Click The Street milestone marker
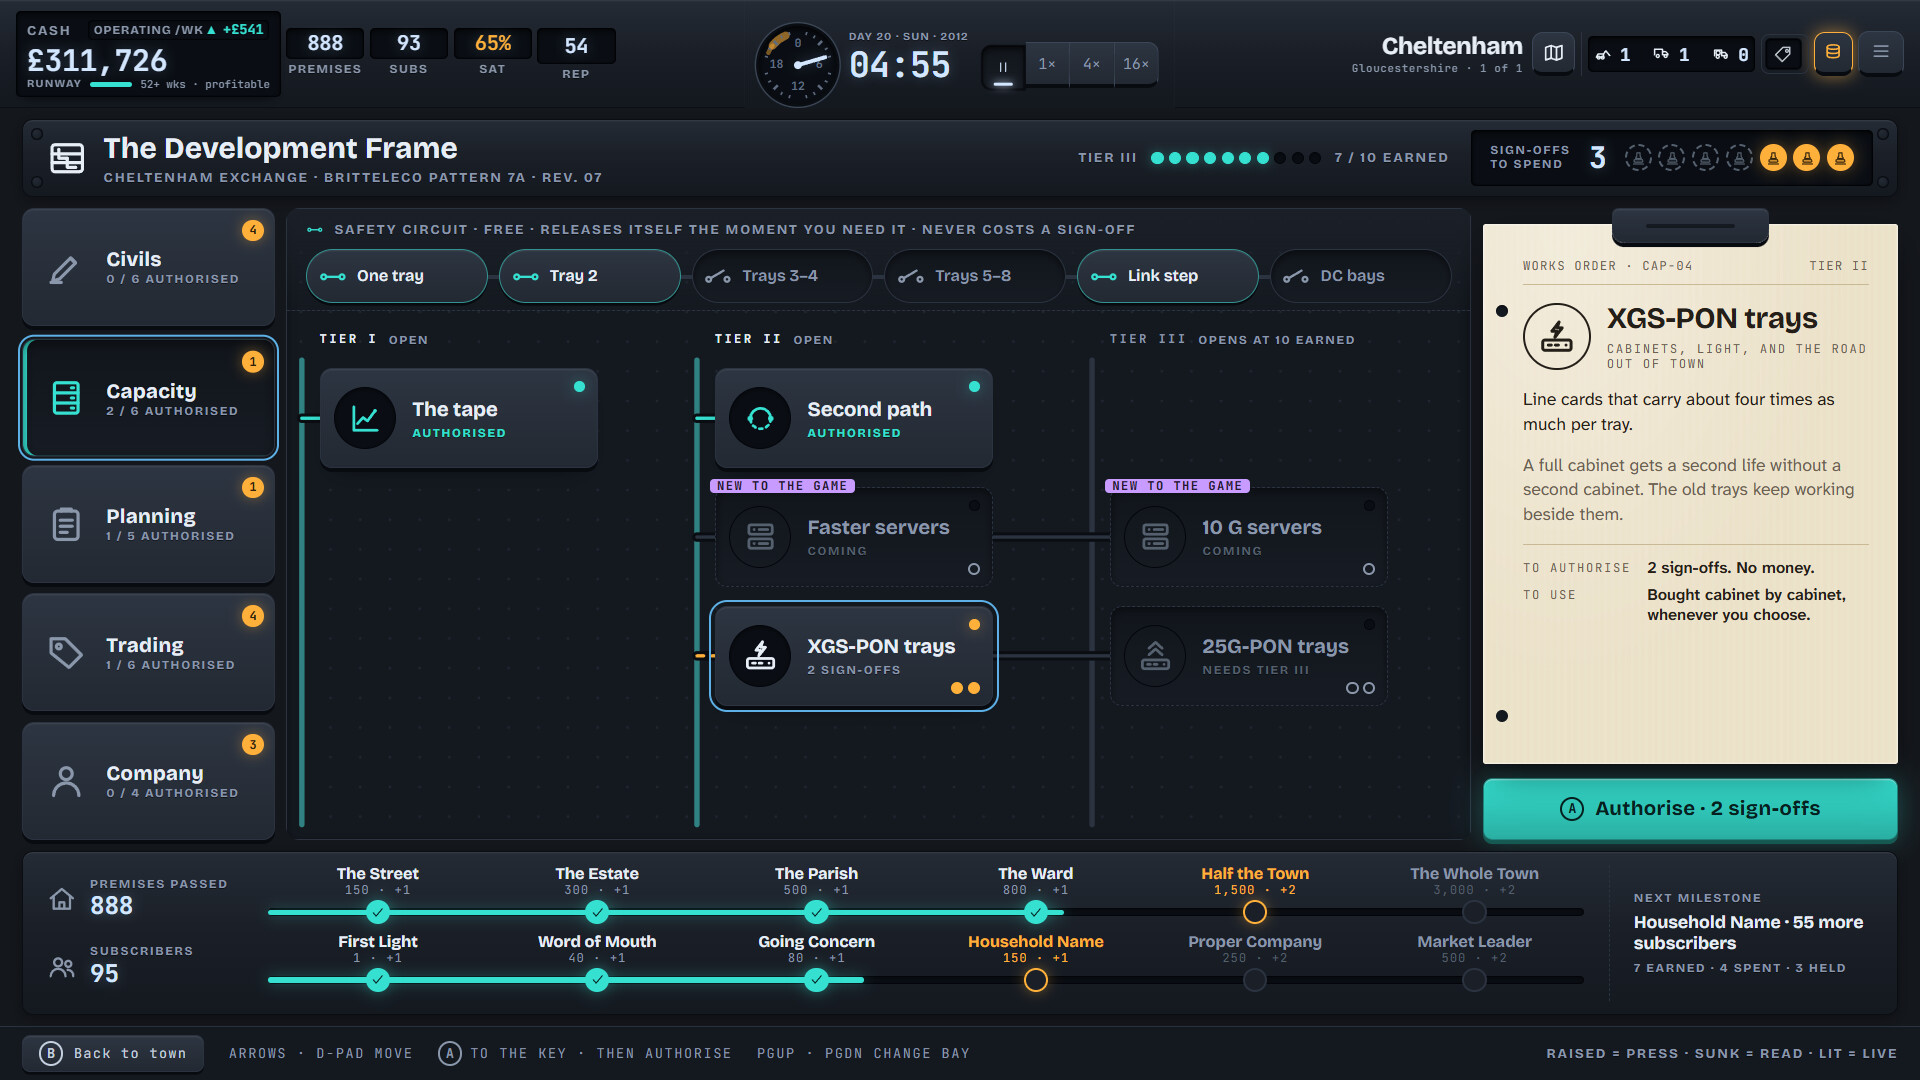Screen dimensions: 1920x1080 pos(377,912)
